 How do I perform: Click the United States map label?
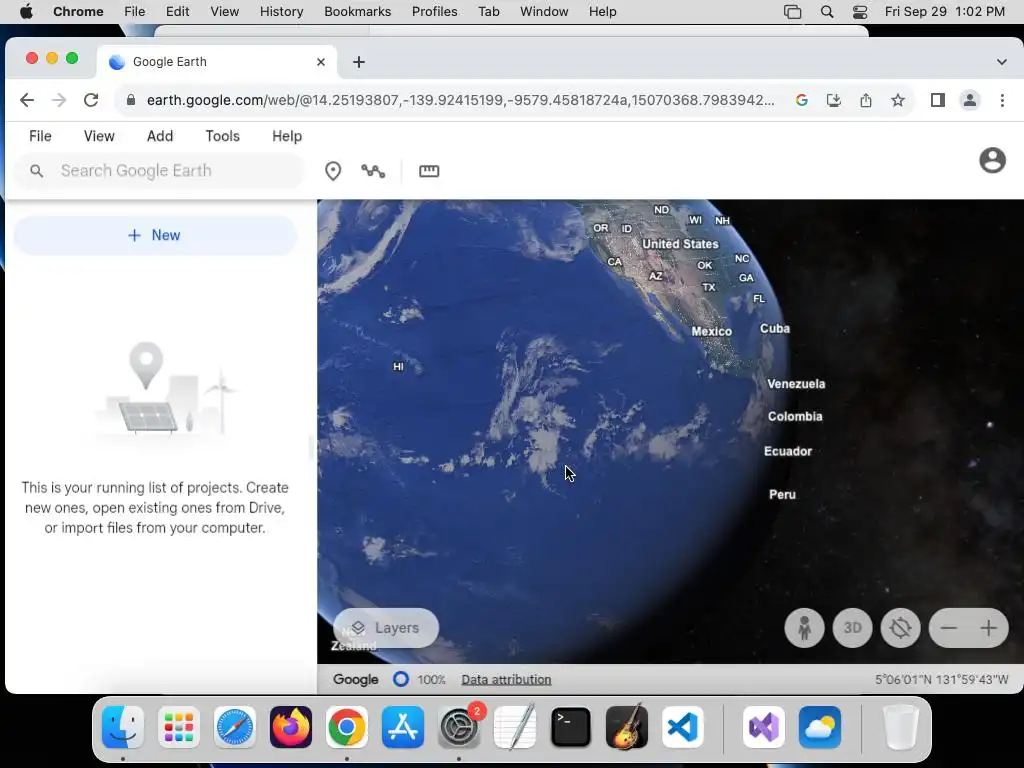tap(680, 244)
